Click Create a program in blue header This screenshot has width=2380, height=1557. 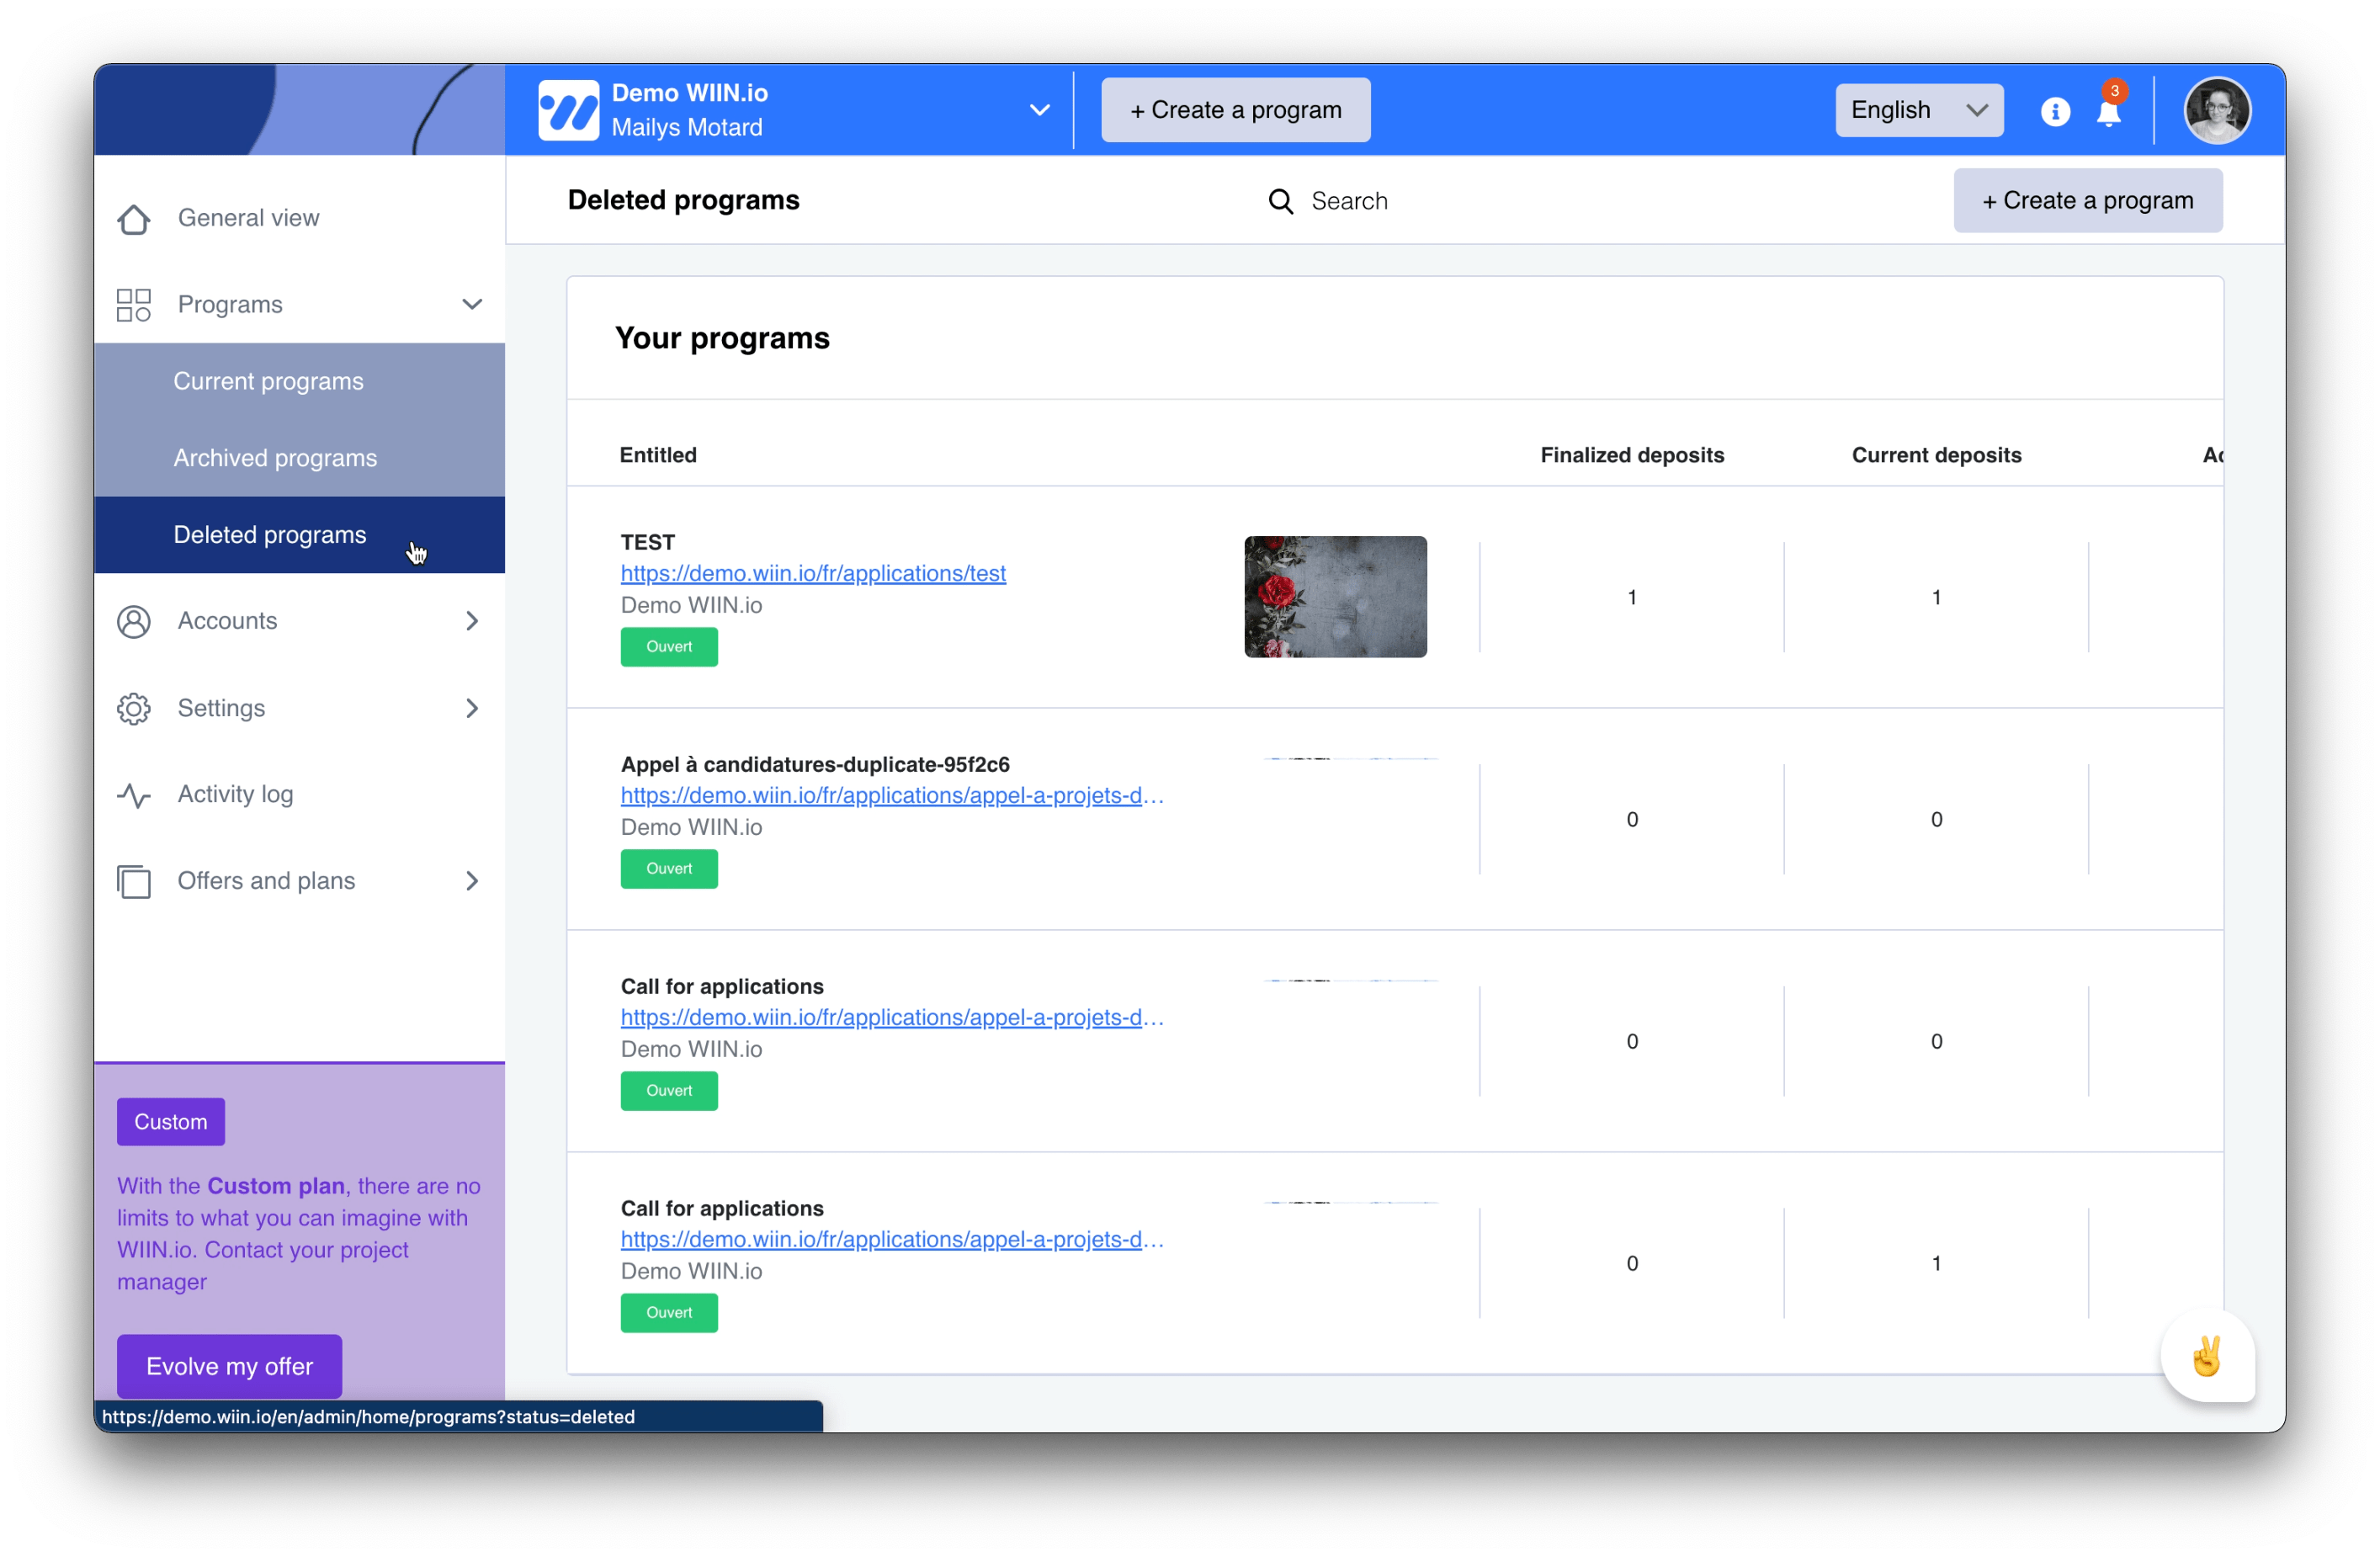click(1235, 110)
